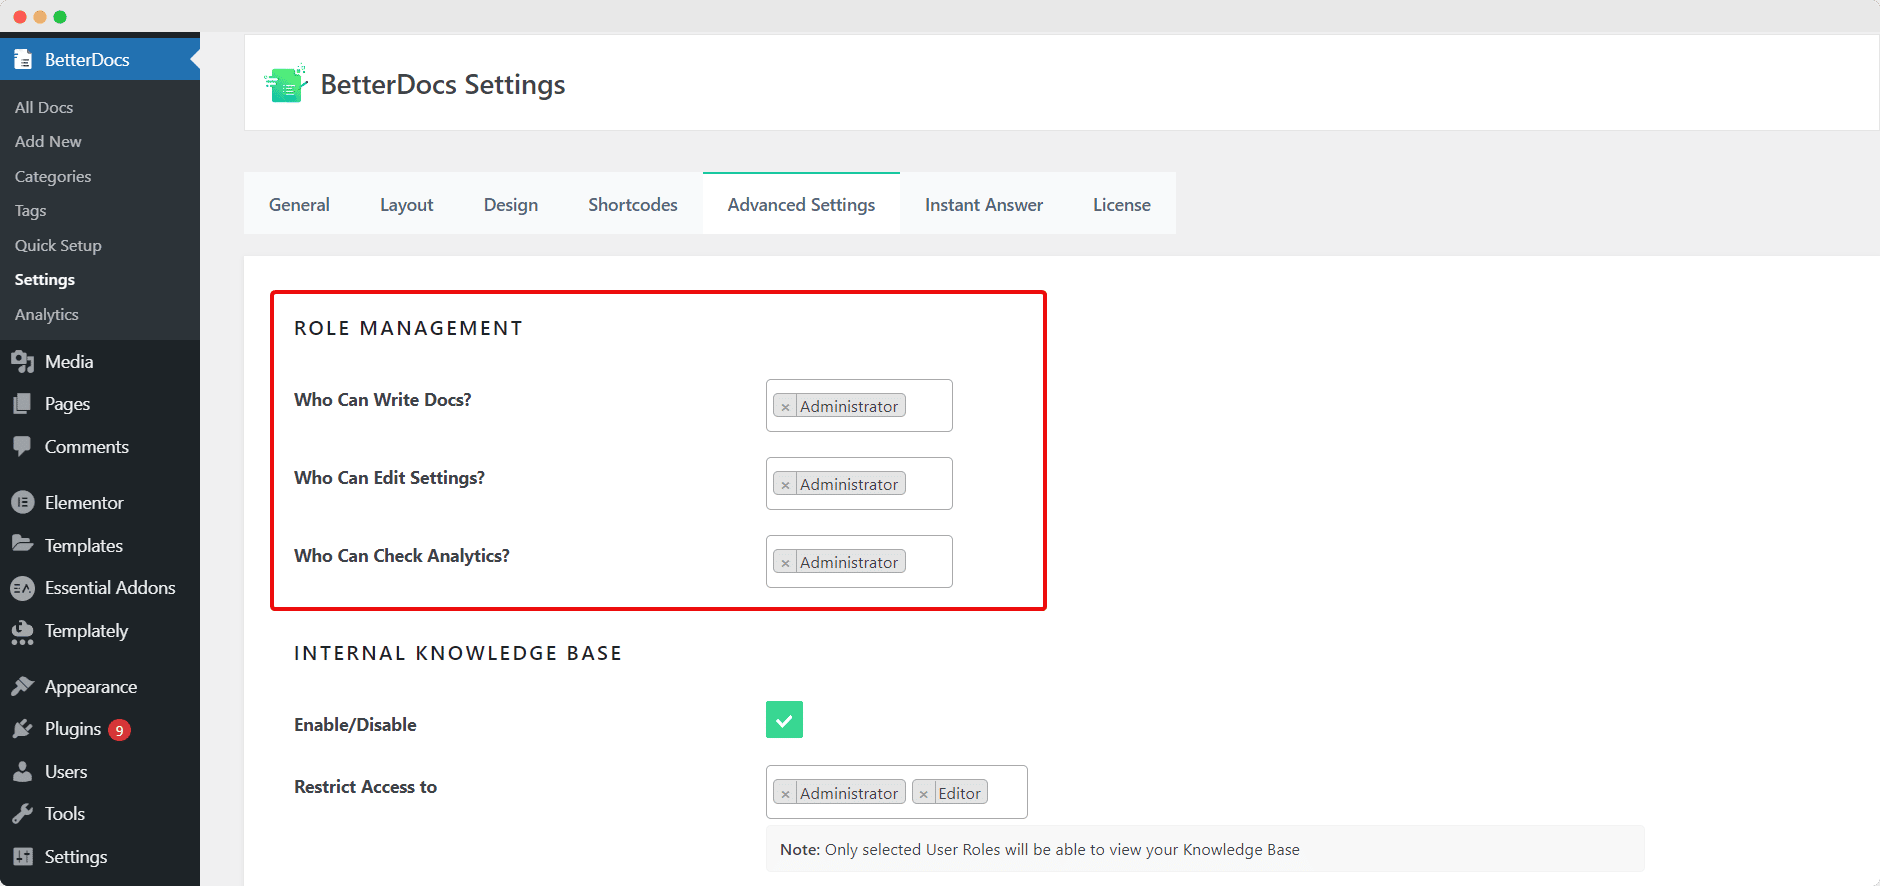
Task: Click the WordPress Settings sliders icon
Action: (22, 856)
